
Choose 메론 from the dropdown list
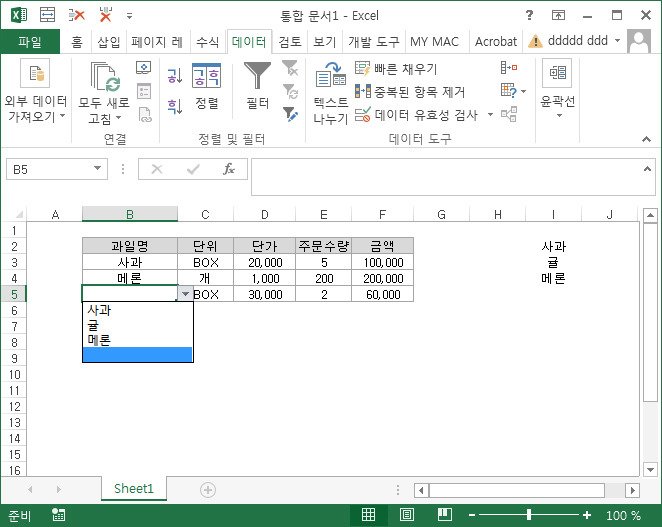click(137, 340)
